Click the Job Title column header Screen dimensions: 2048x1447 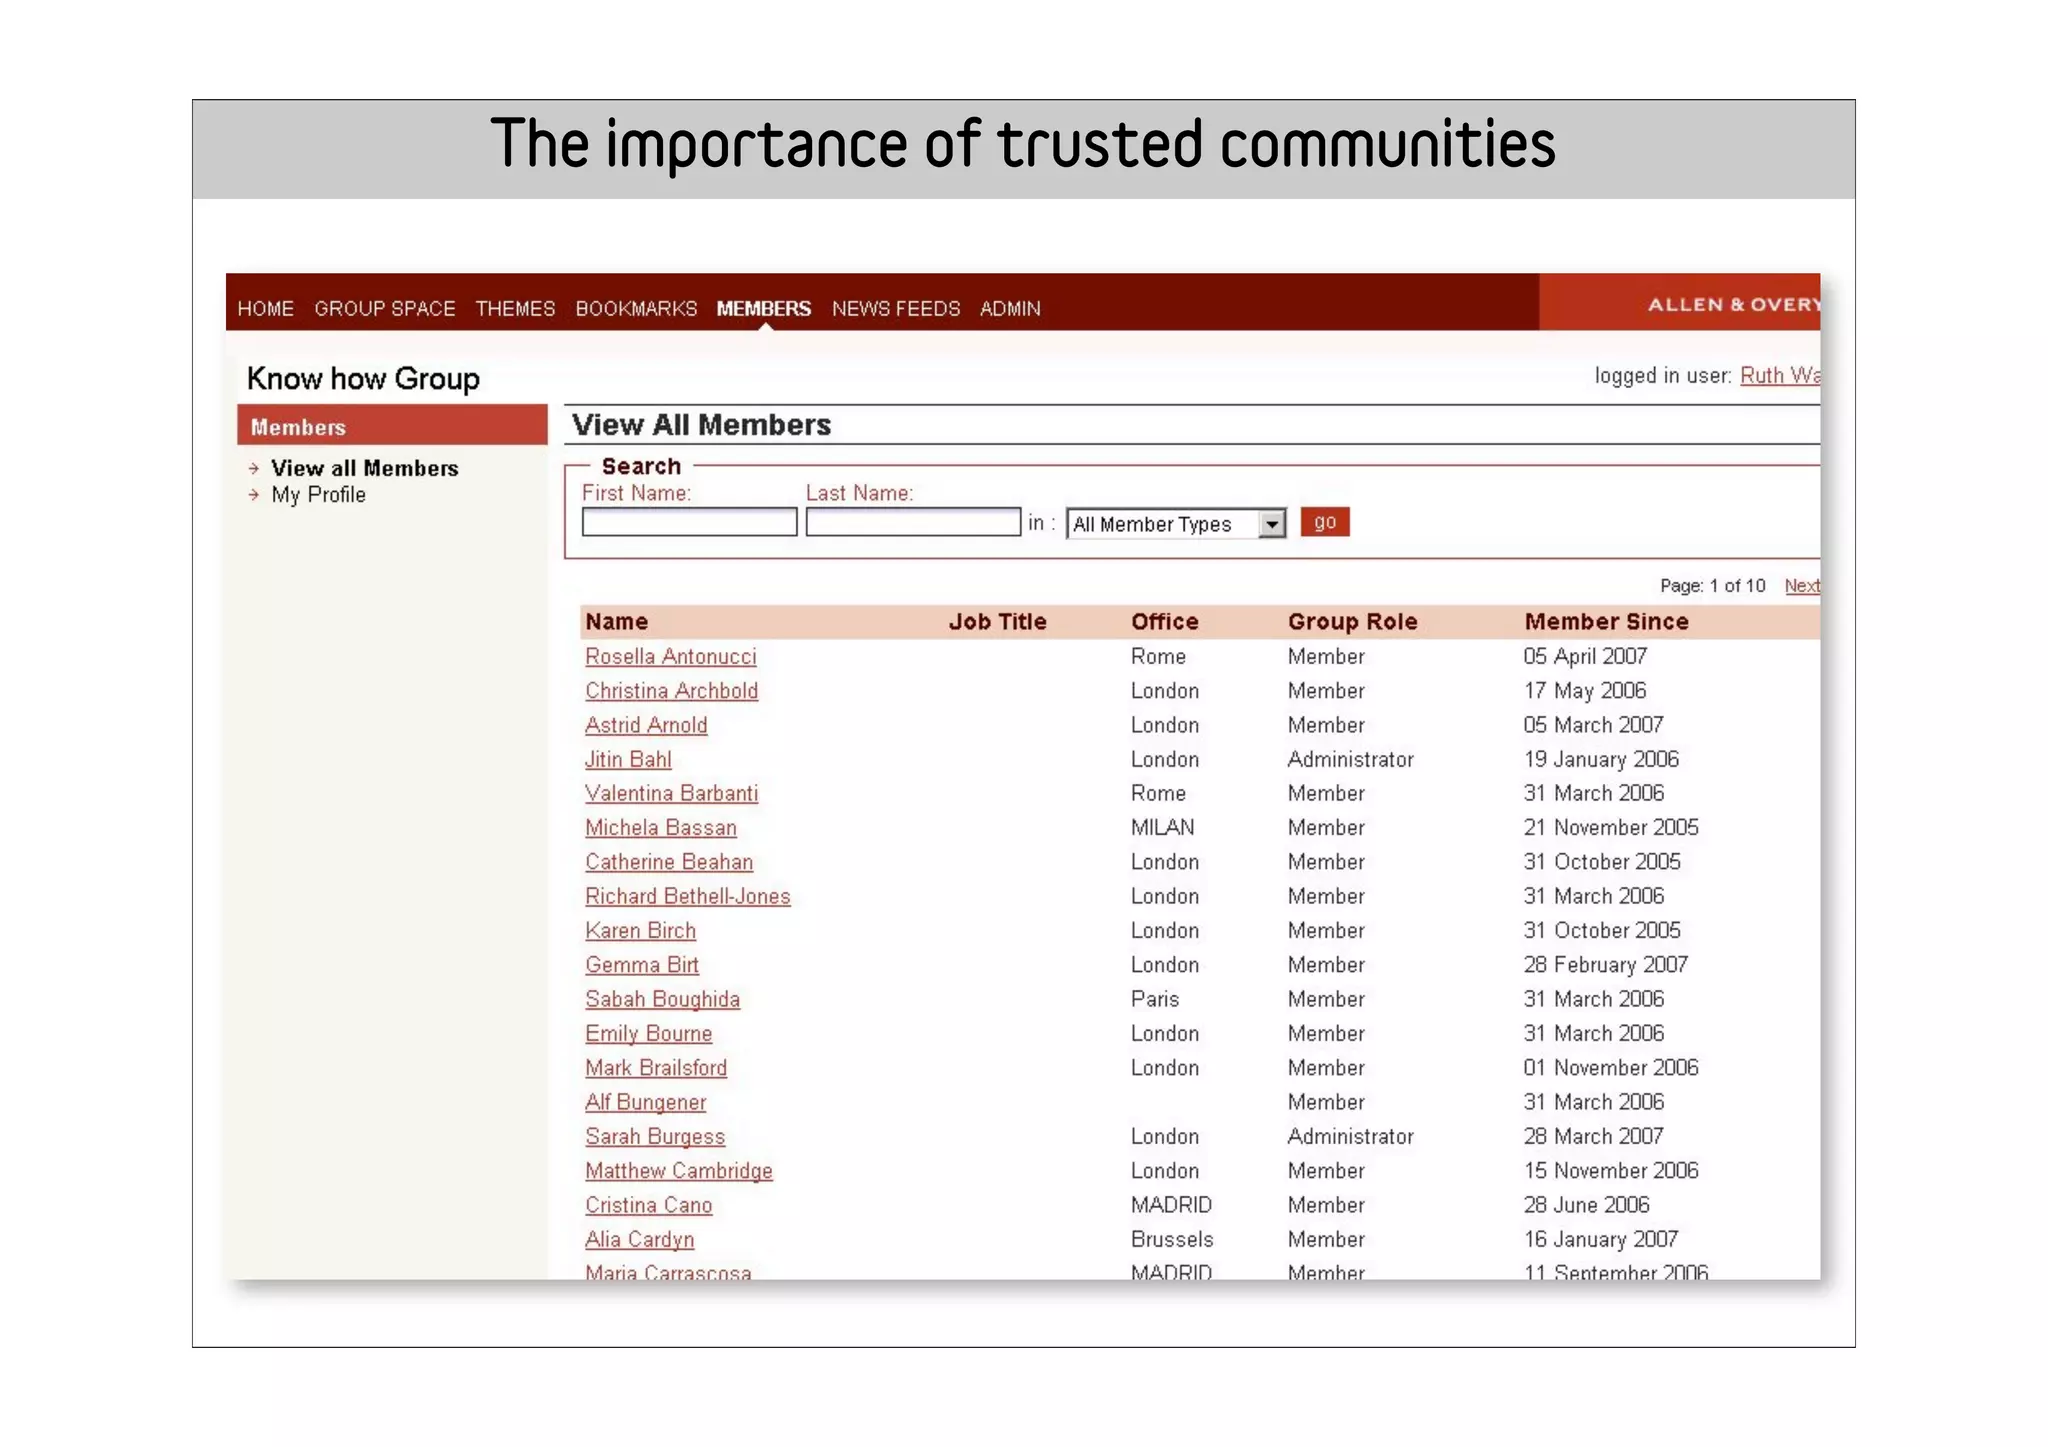coord(998,622)
